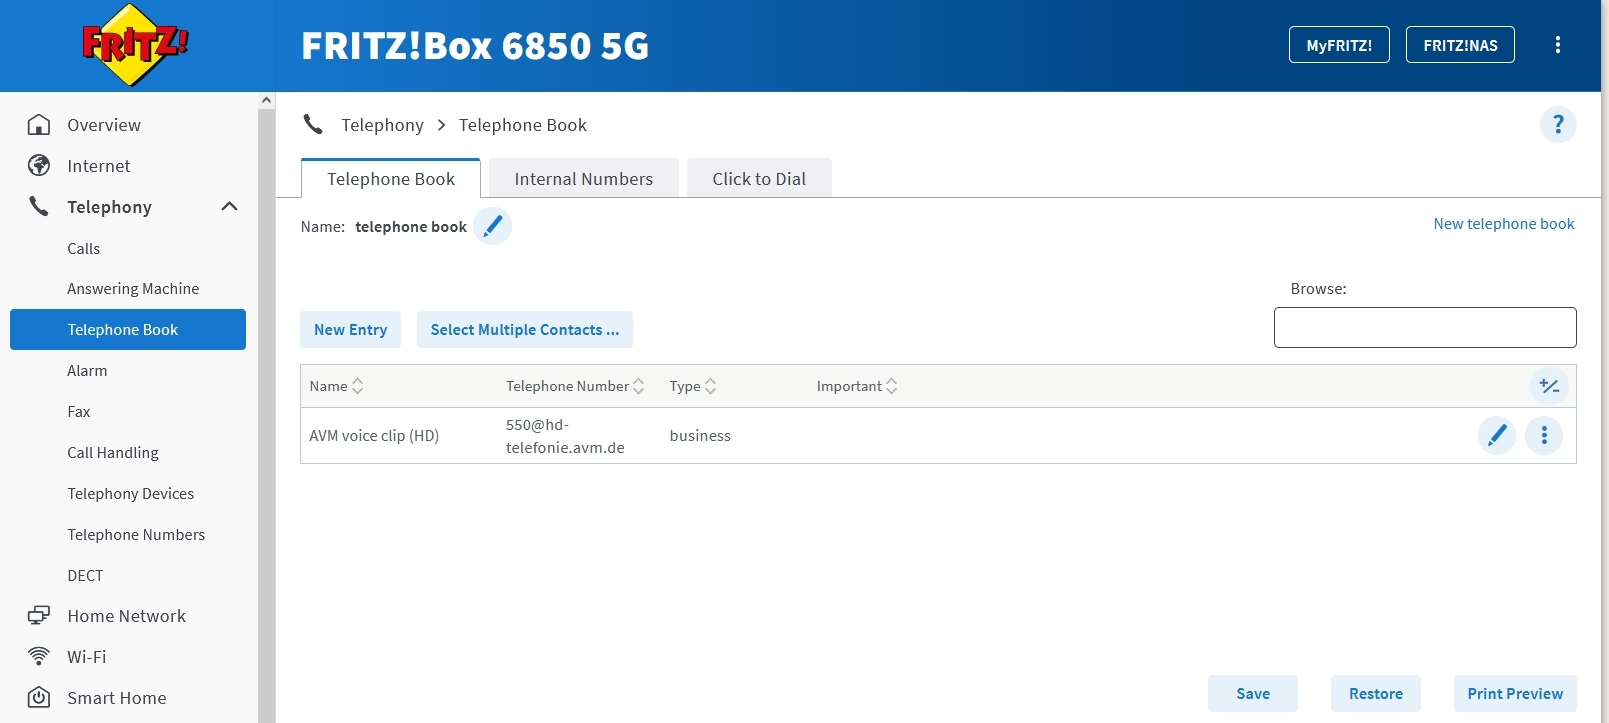1609x723 pixels.
Task: Switch to the Telephone Book tab
Action: 391,179
